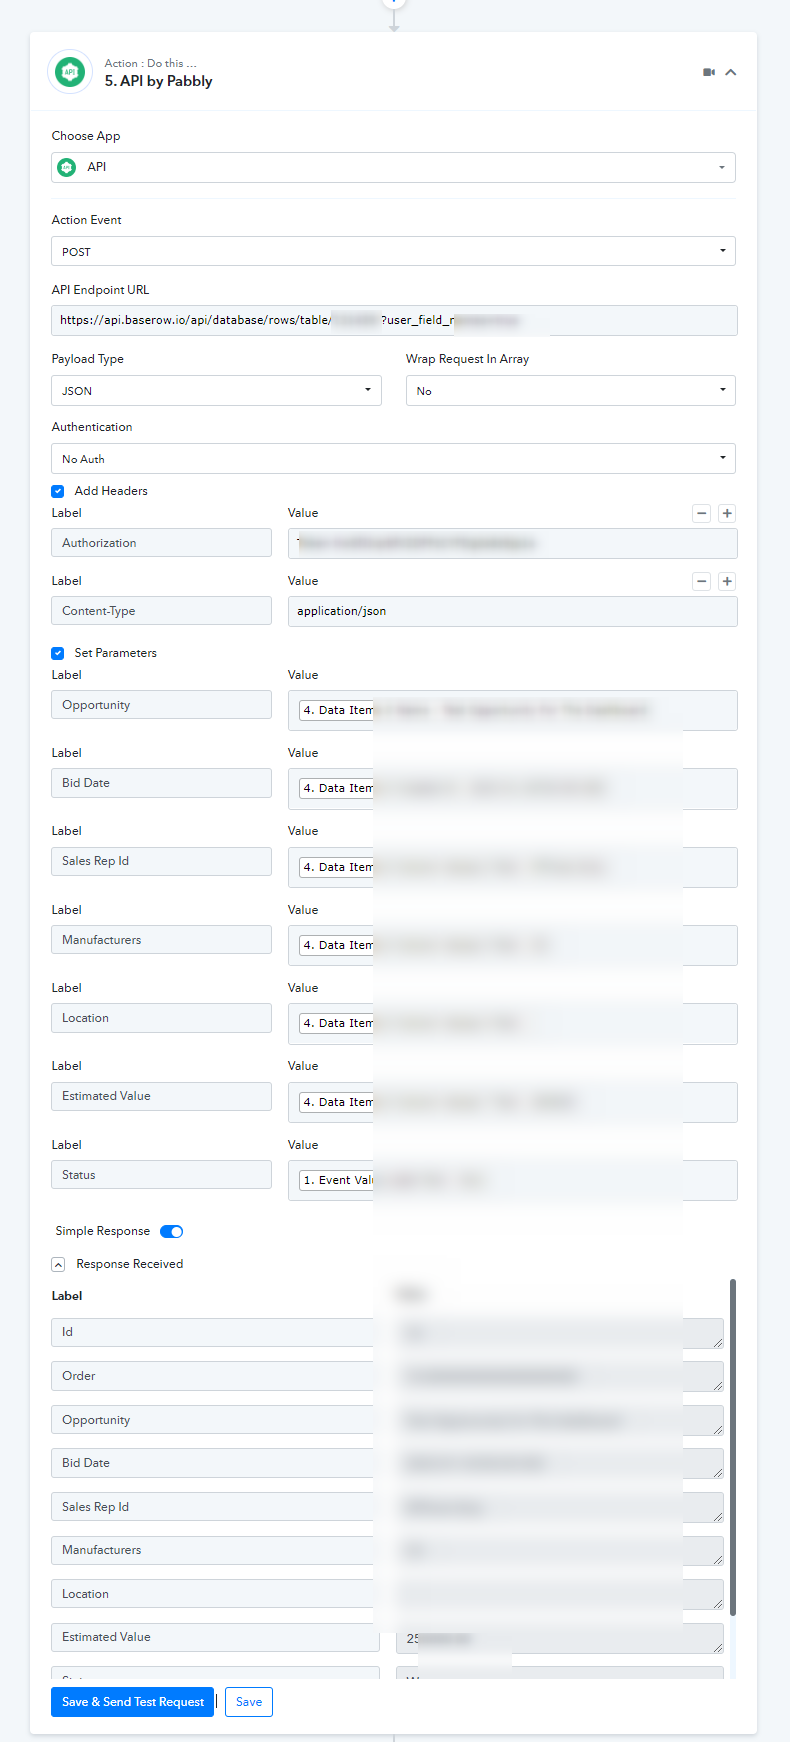Viewport: 790px width, 1742px height.
Task: Open the Action Event POST dropdown
Action: (x=393, y=251)
